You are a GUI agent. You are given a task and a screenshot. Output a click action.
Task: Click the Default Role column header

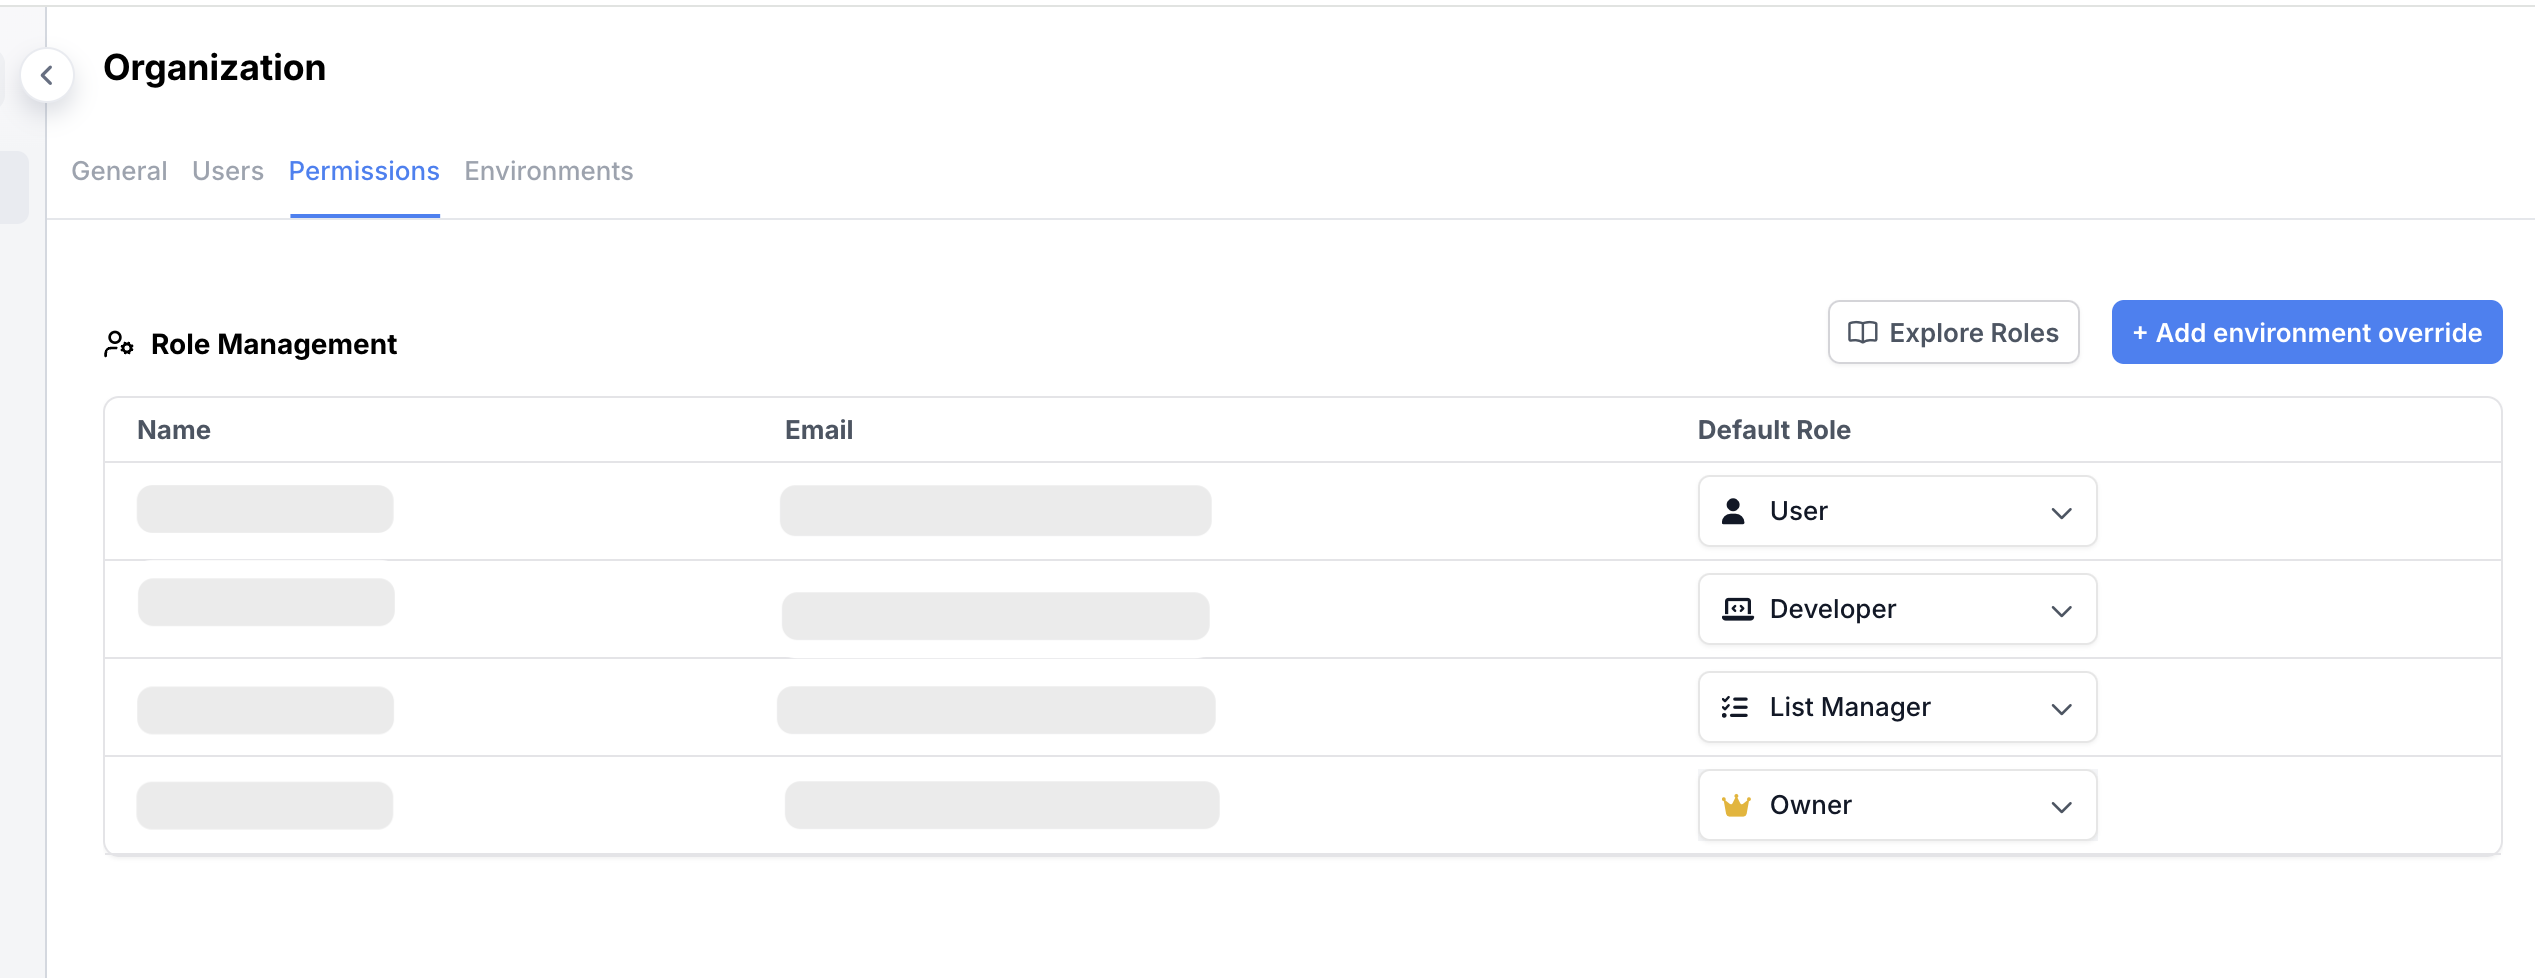click(1774, 429)
